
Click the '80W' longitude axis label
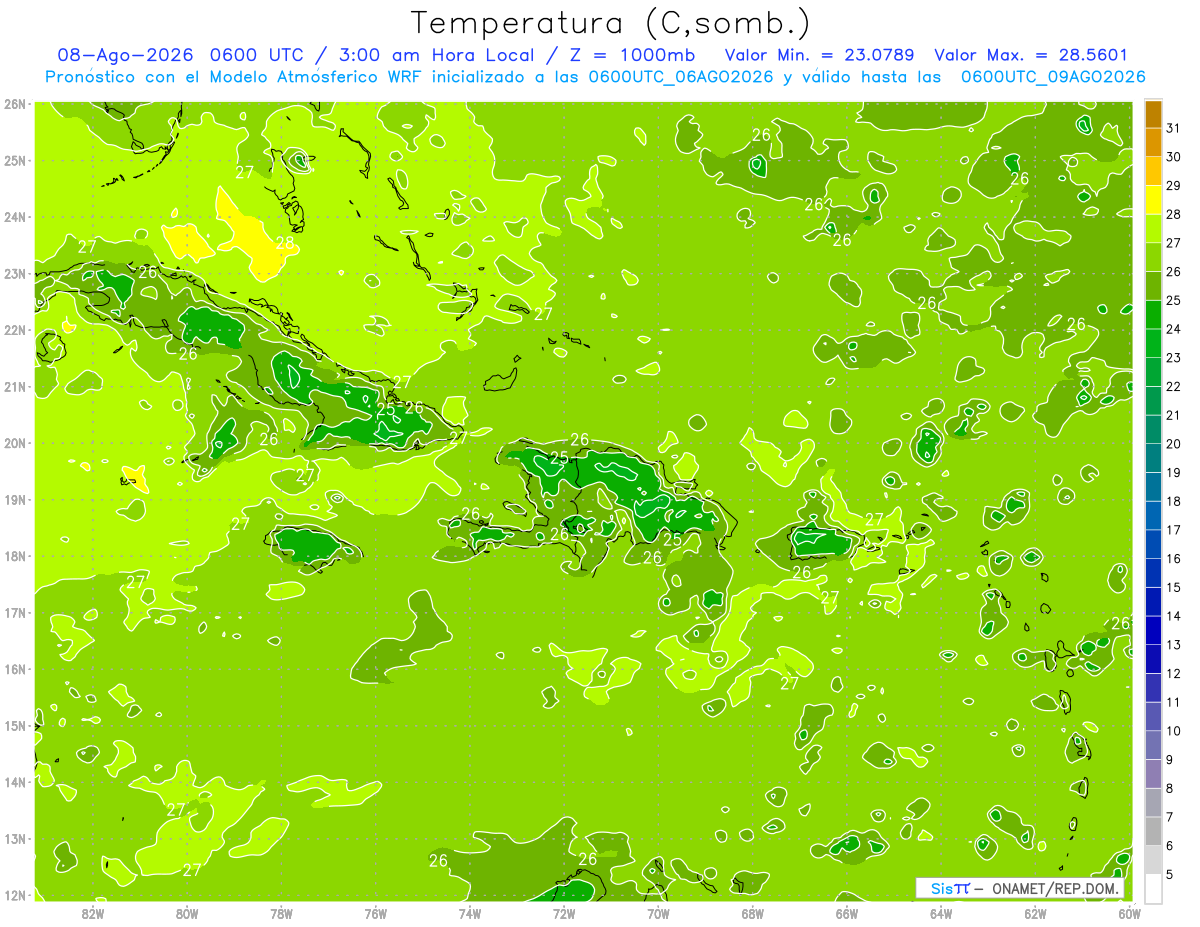pyautogui.click(x=186, y=913)
